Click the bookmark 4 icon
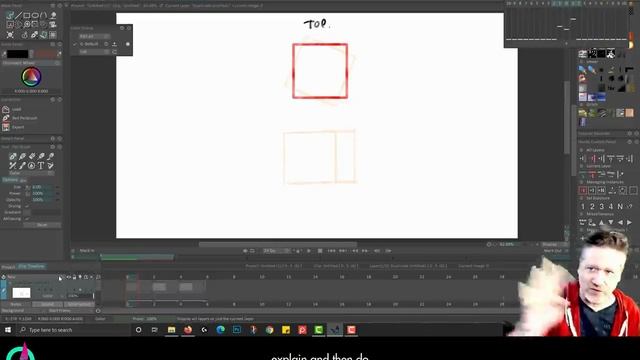This screenshot has width=640, height=360. tap(611, 207)
